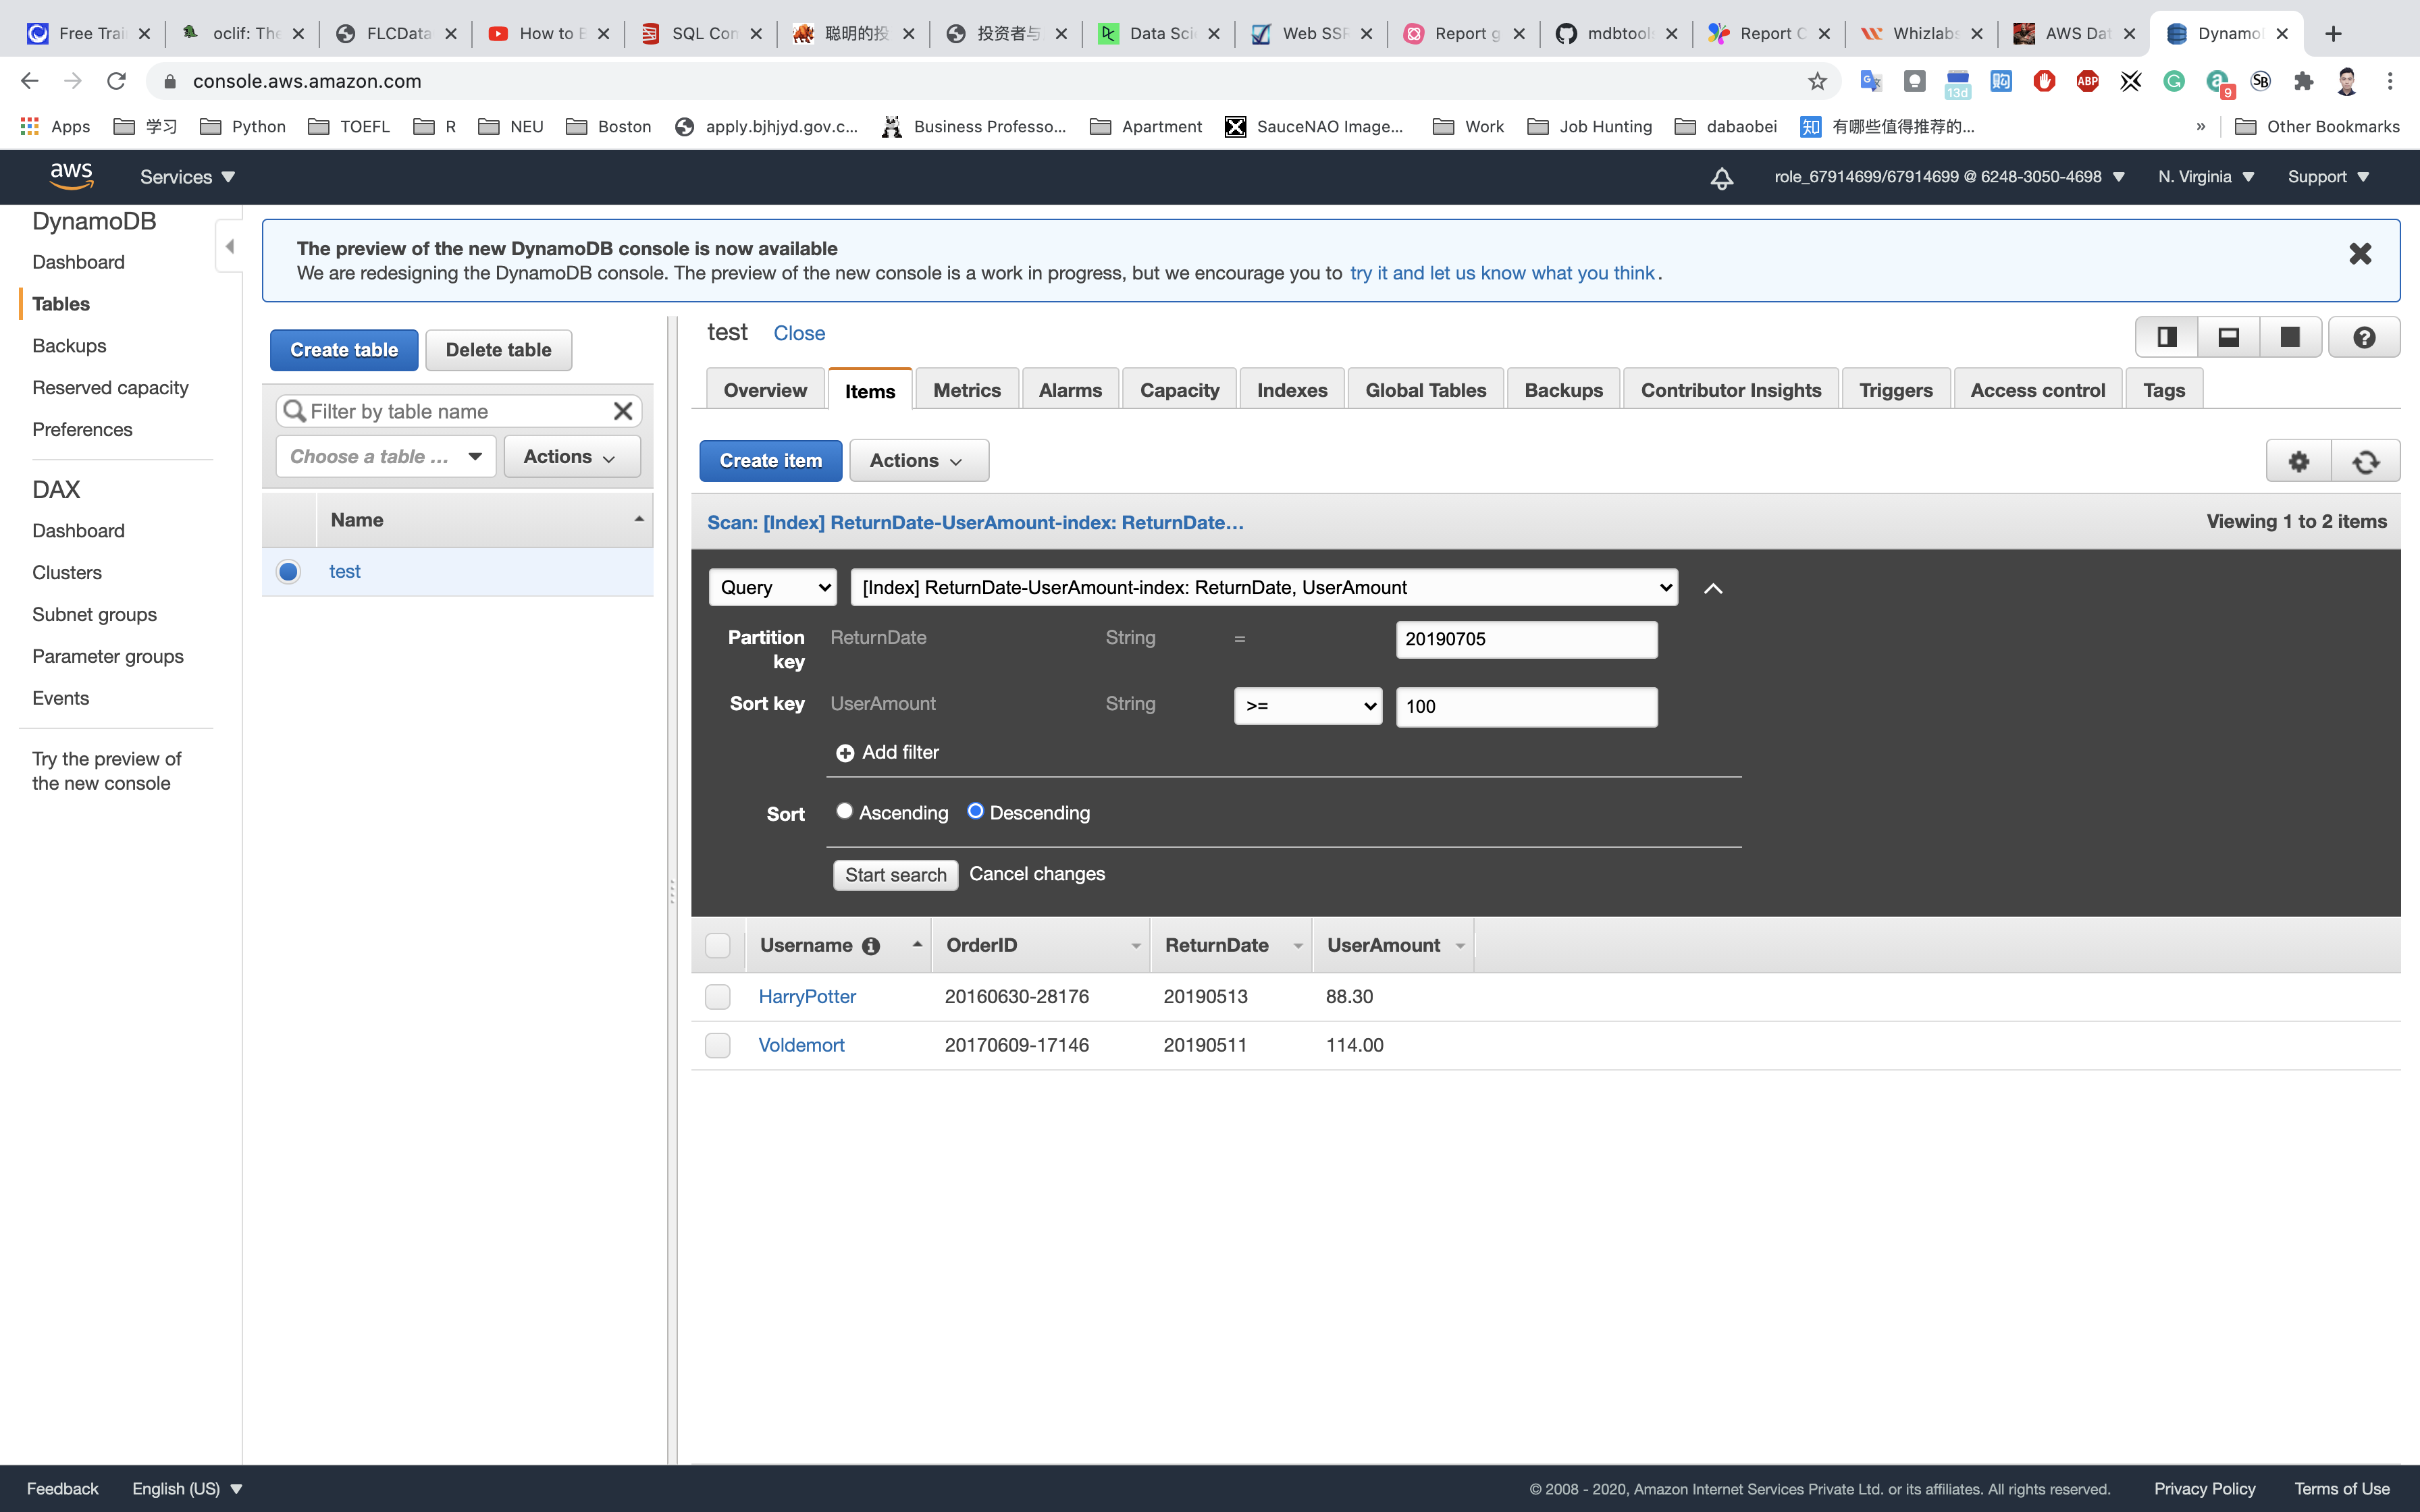Screen dimensions: 2420x1512
Task: Open the Indexes tab
Action: coord(1292,391)
